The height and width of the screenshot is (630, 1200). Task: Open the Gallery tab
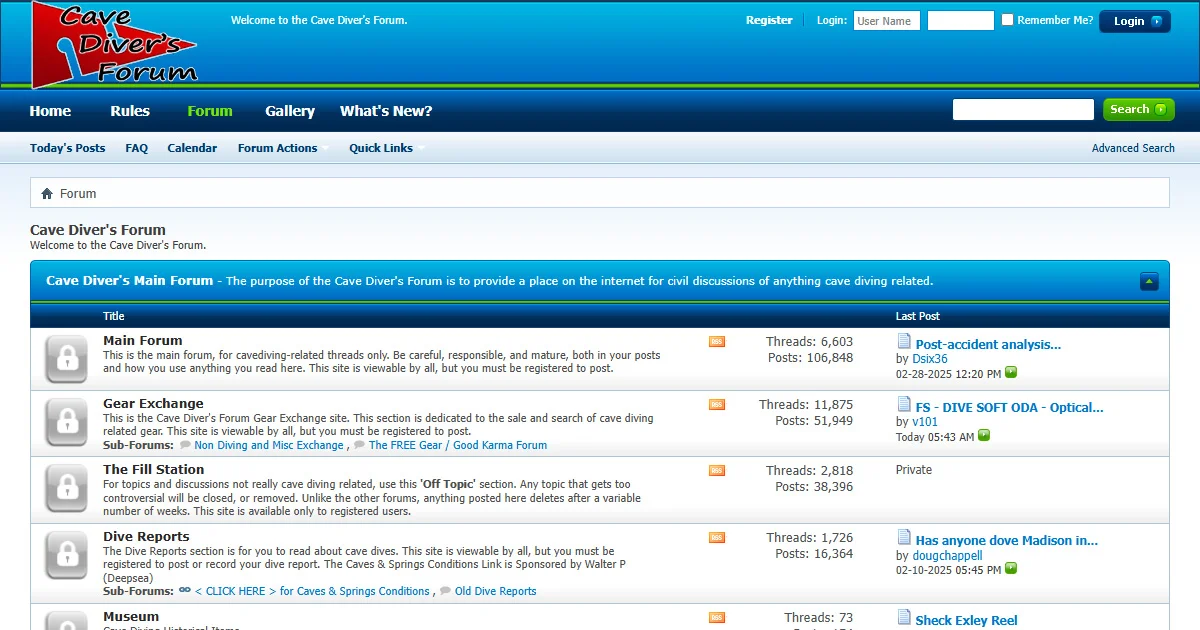290,111
